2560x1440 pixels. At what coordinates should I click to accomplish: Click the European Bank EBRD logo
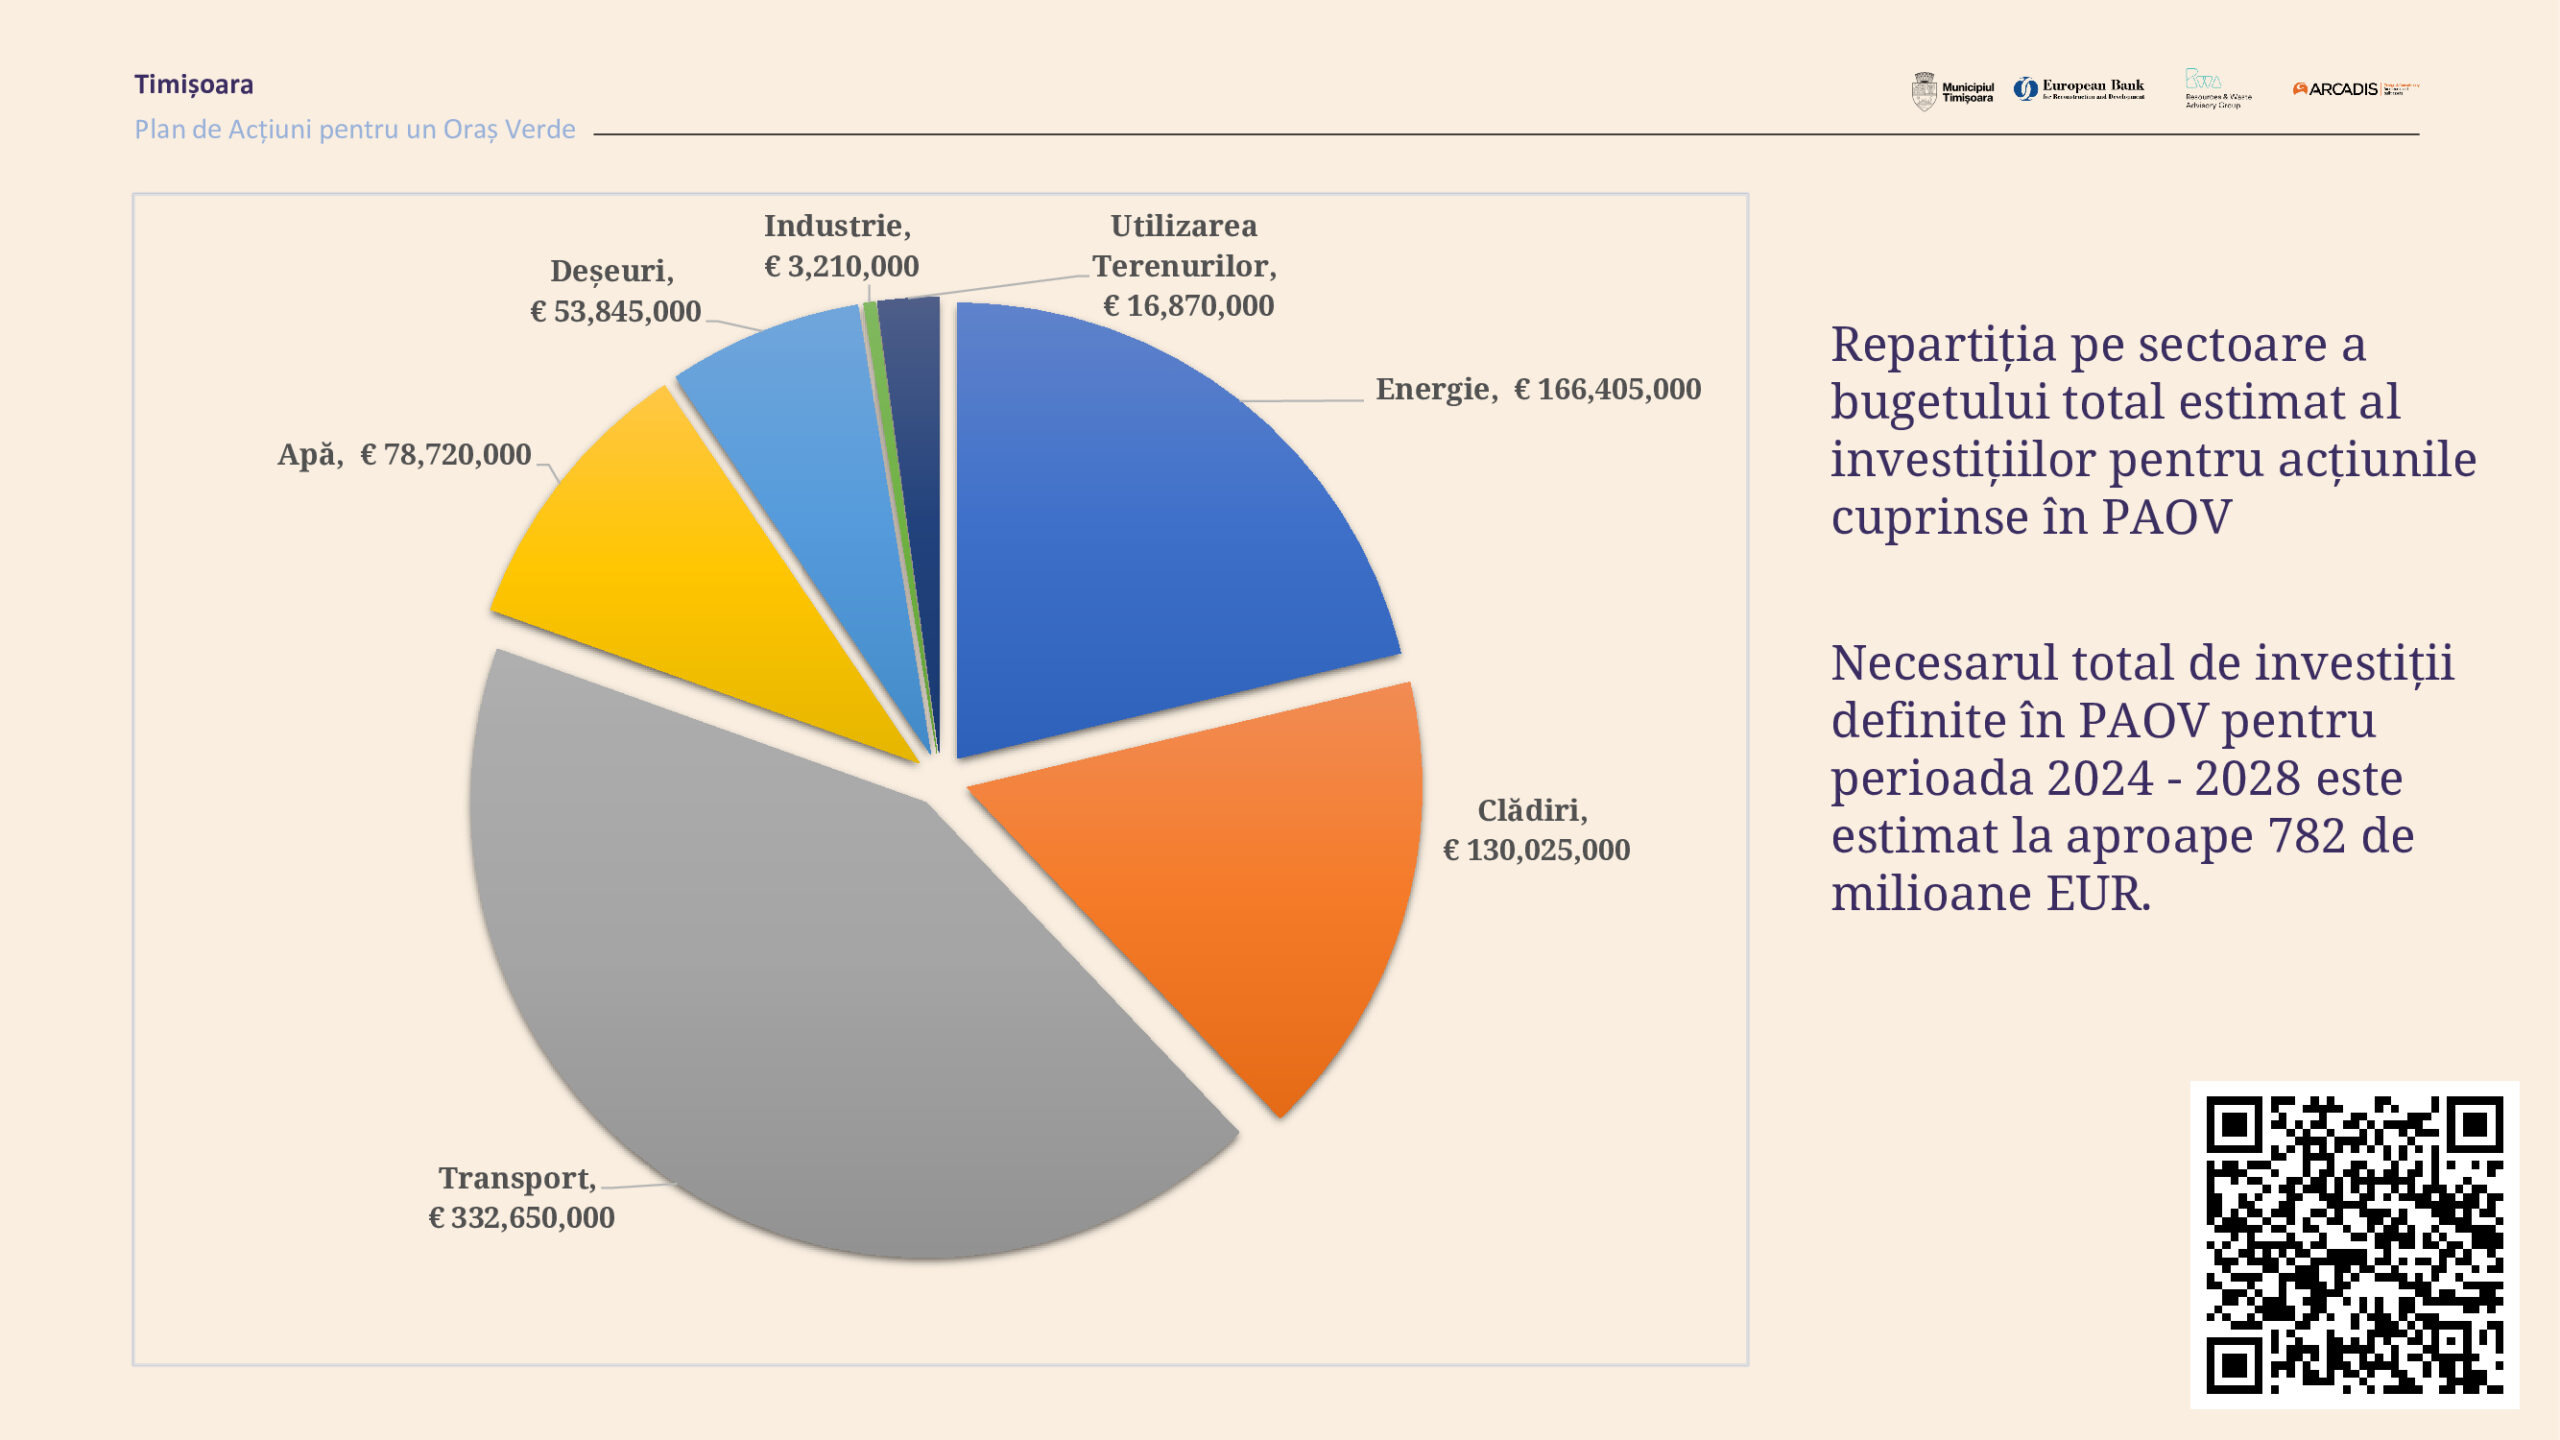[2079, 89]
